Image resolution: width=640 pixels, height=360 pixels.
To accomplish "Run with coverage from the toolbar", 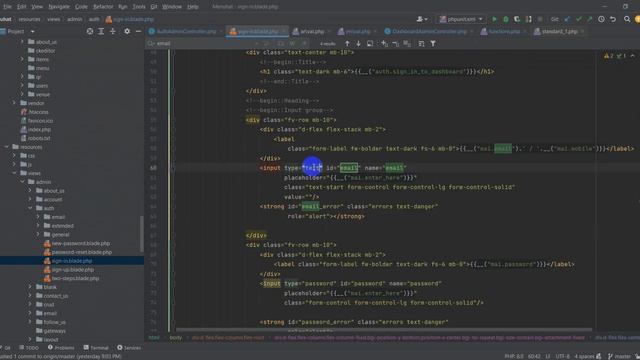I will point(517,19).
